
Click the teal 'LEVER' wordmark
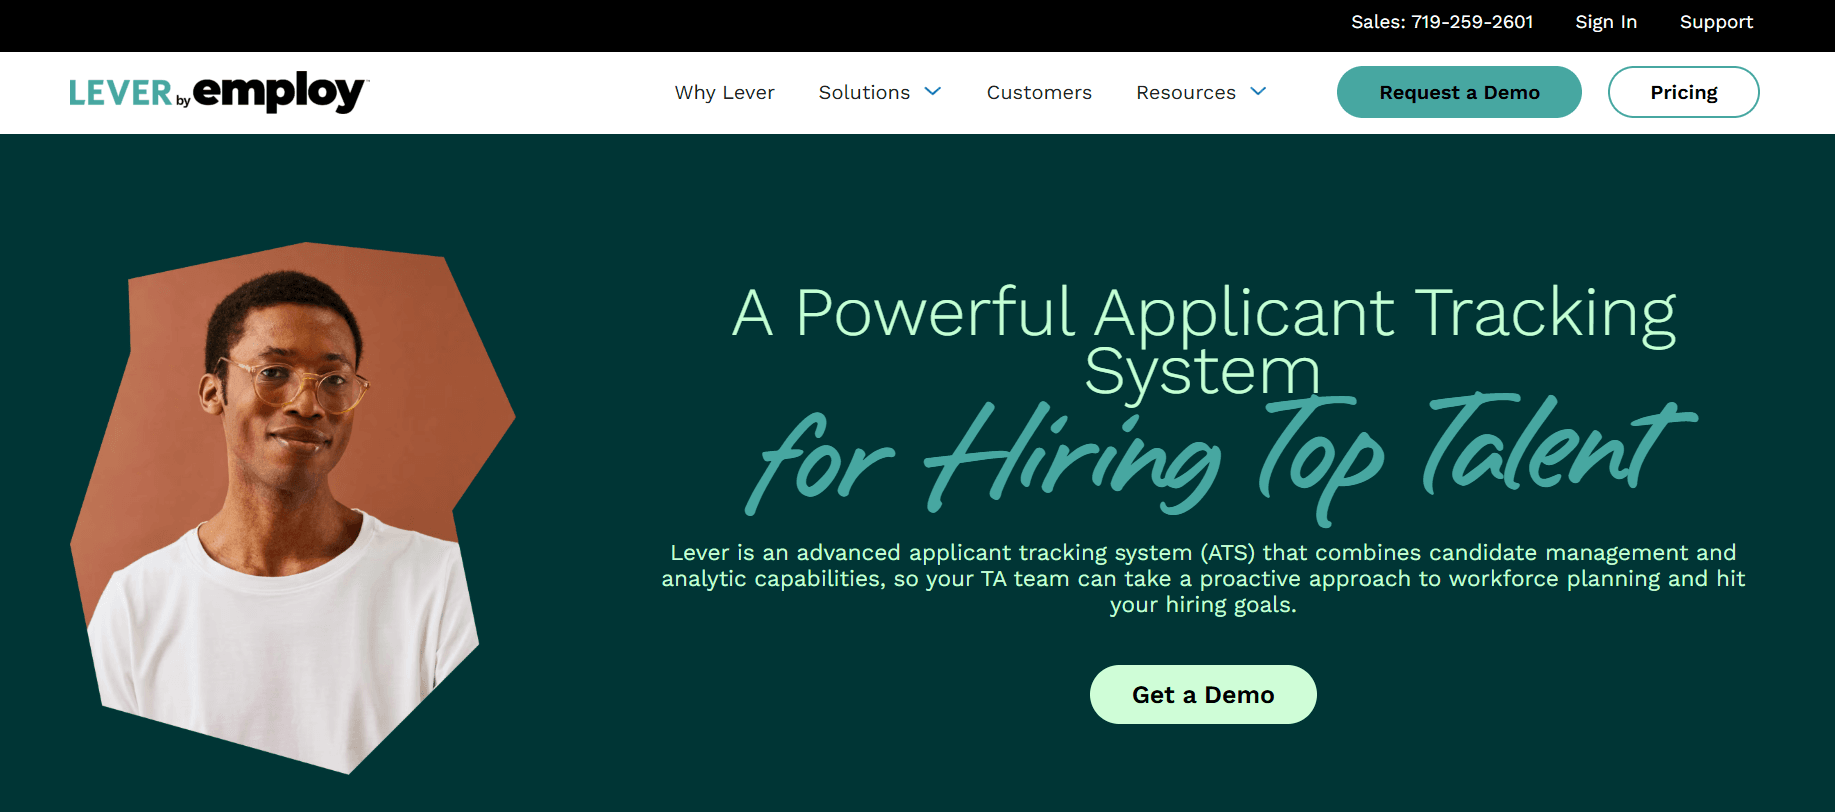(x=120, y=93)
